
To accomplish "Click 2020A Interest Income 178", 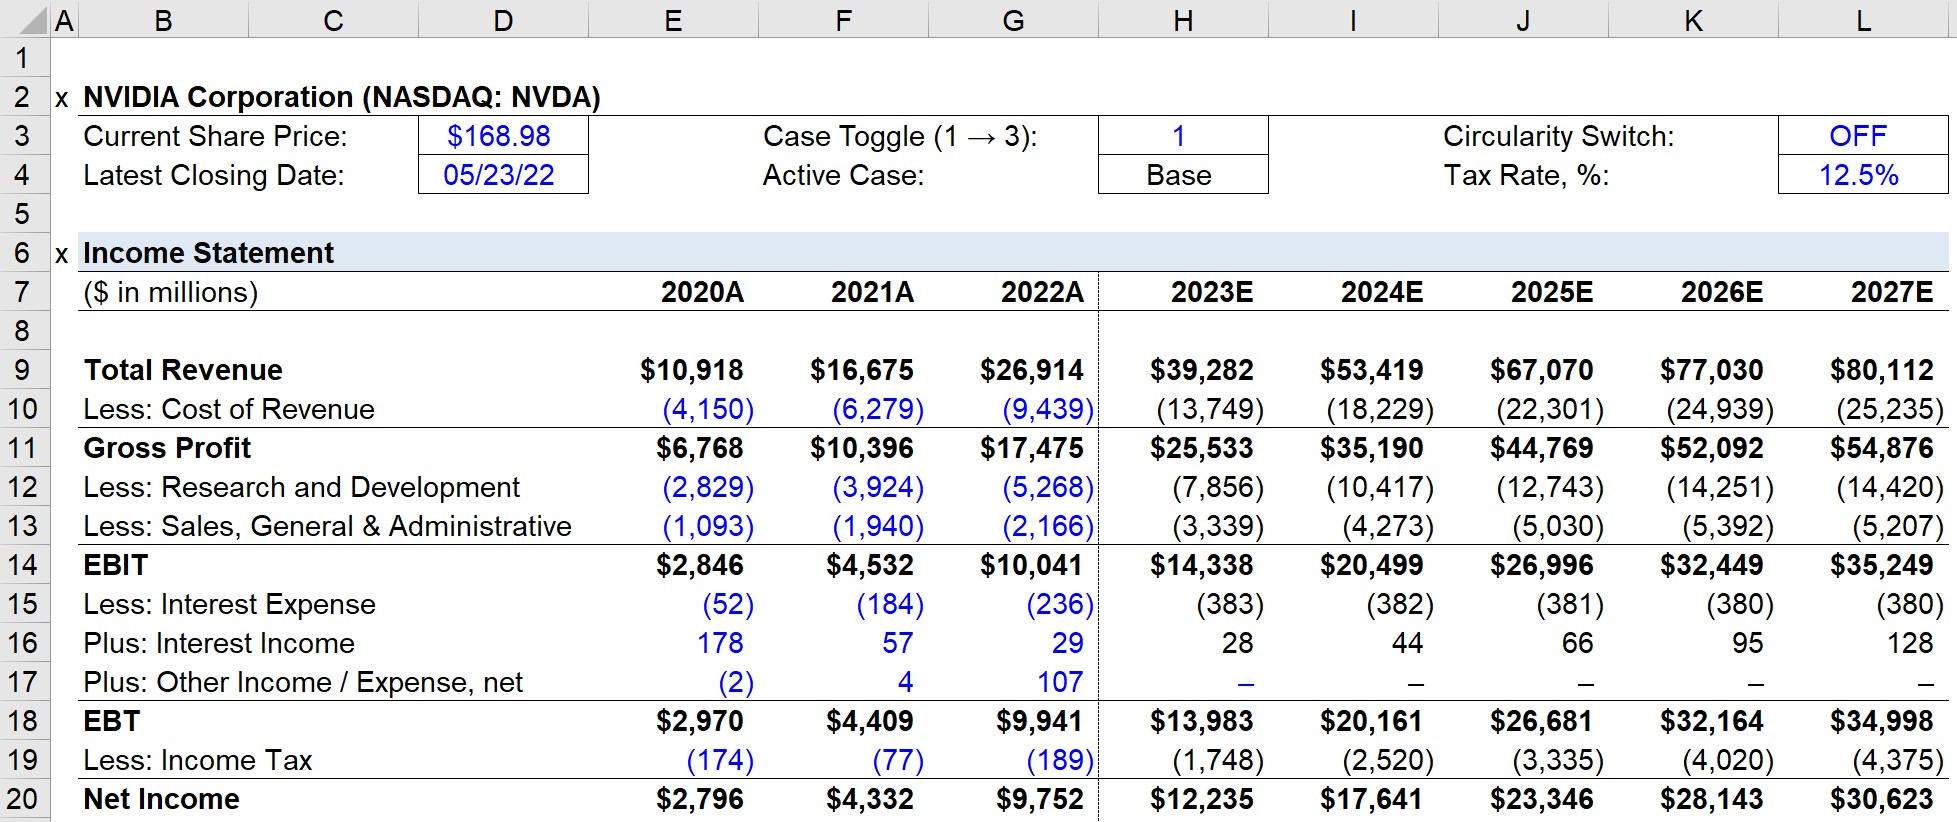I will 720,643.
